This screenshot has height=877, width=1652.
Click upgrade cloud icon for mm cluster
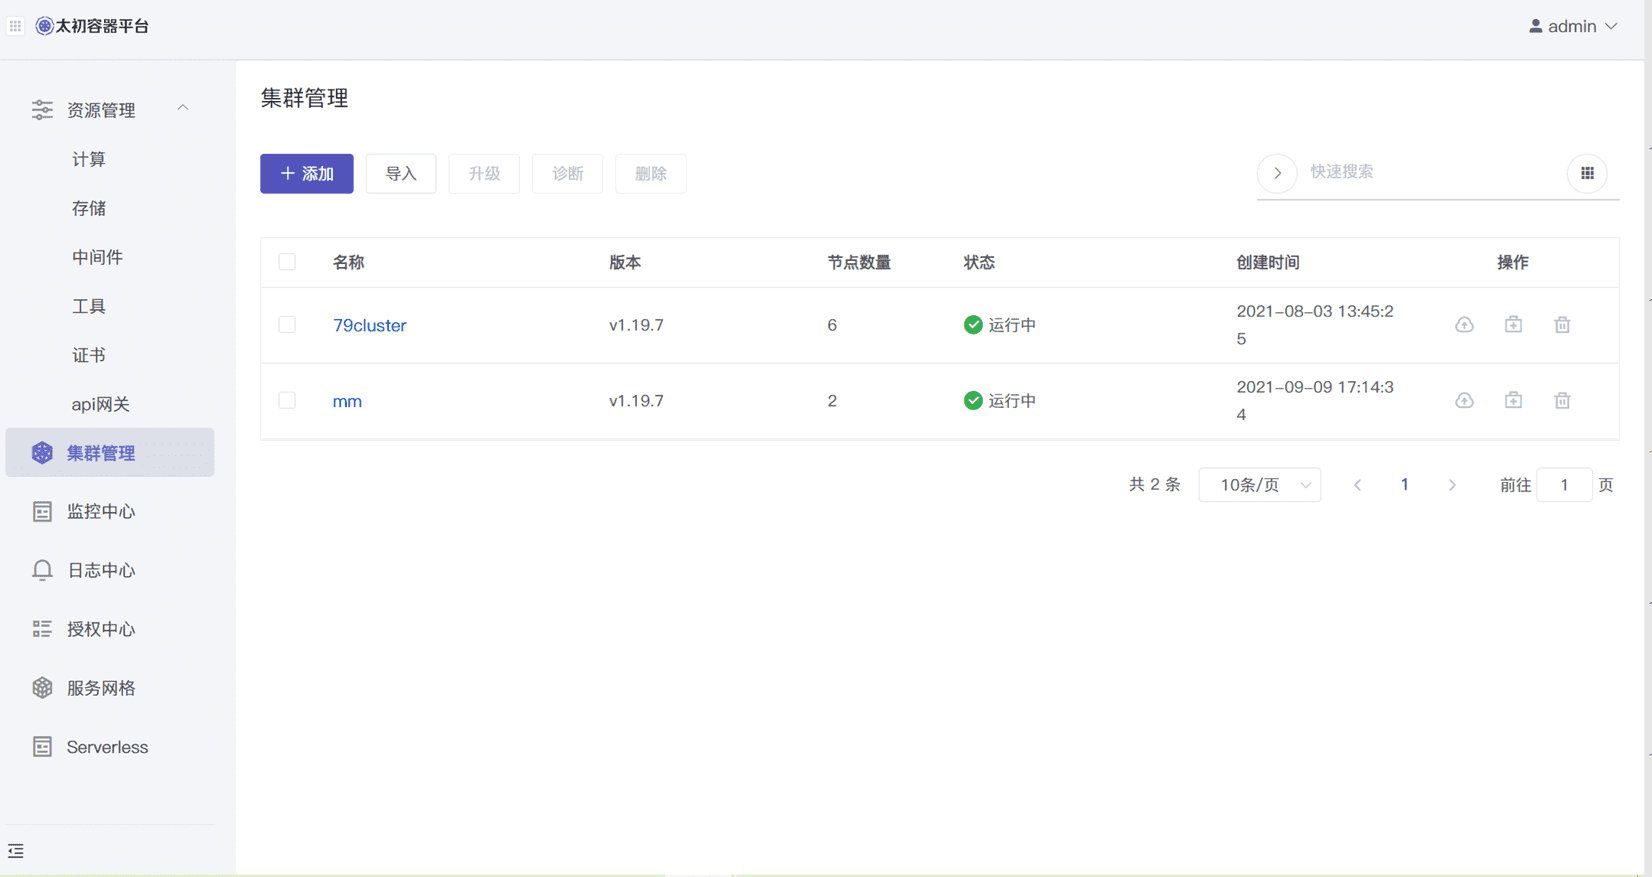pos(1464,401)
